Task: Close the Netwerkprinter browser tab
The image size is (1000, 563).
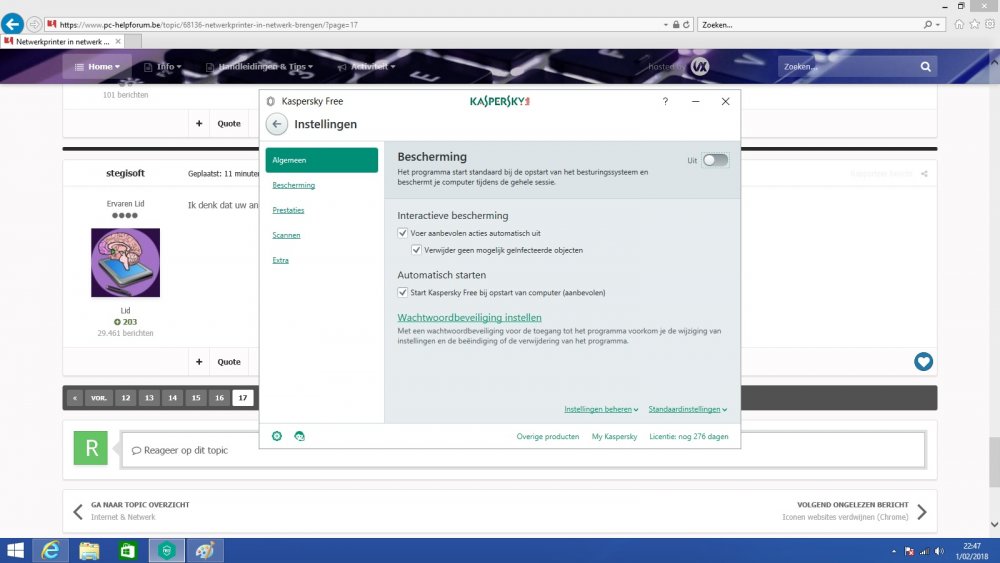Action: pyautogui.click(x=117, y=41)
